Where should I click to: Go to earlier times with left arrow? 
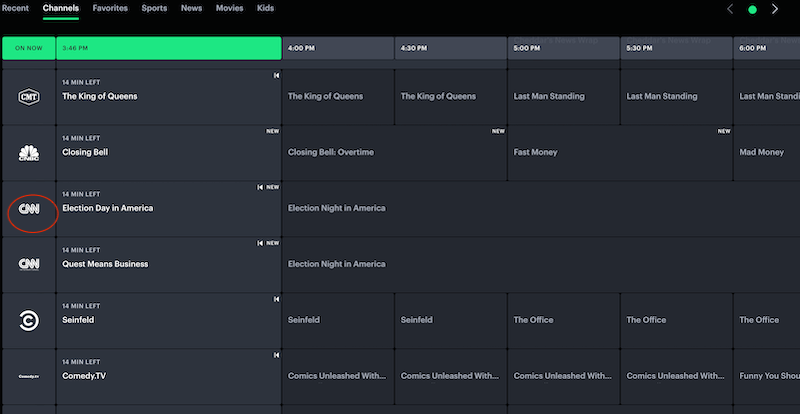pyautogui.click(x=730, y=9)
